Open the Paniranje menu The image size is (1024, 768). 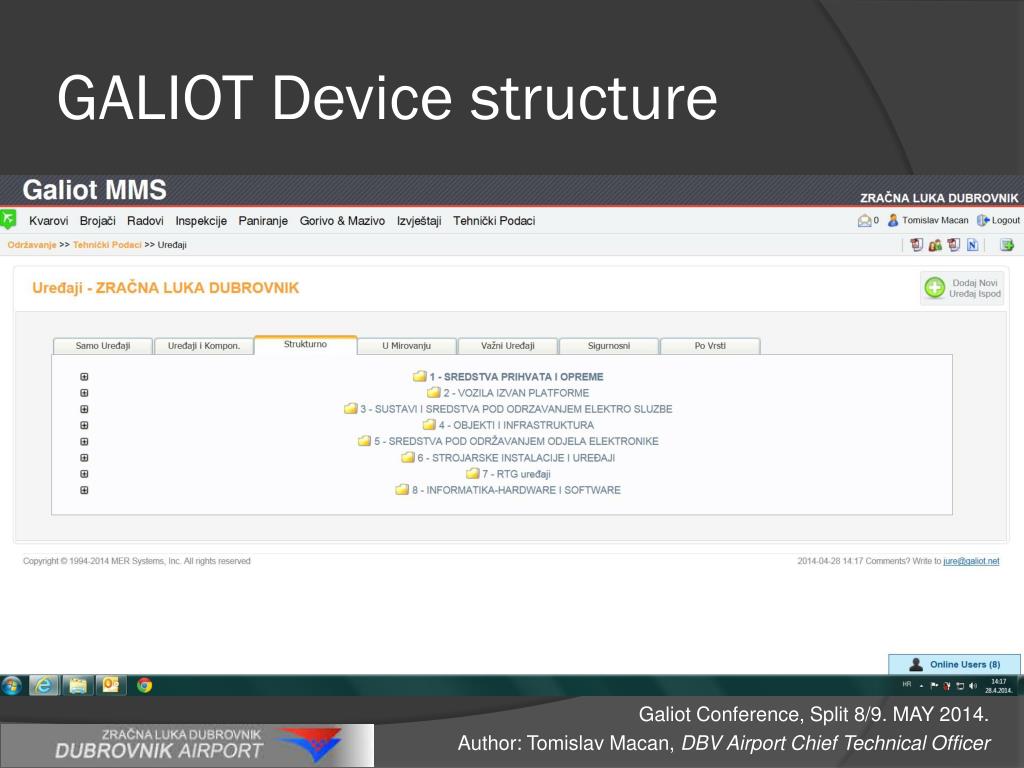tap(263, 221)
